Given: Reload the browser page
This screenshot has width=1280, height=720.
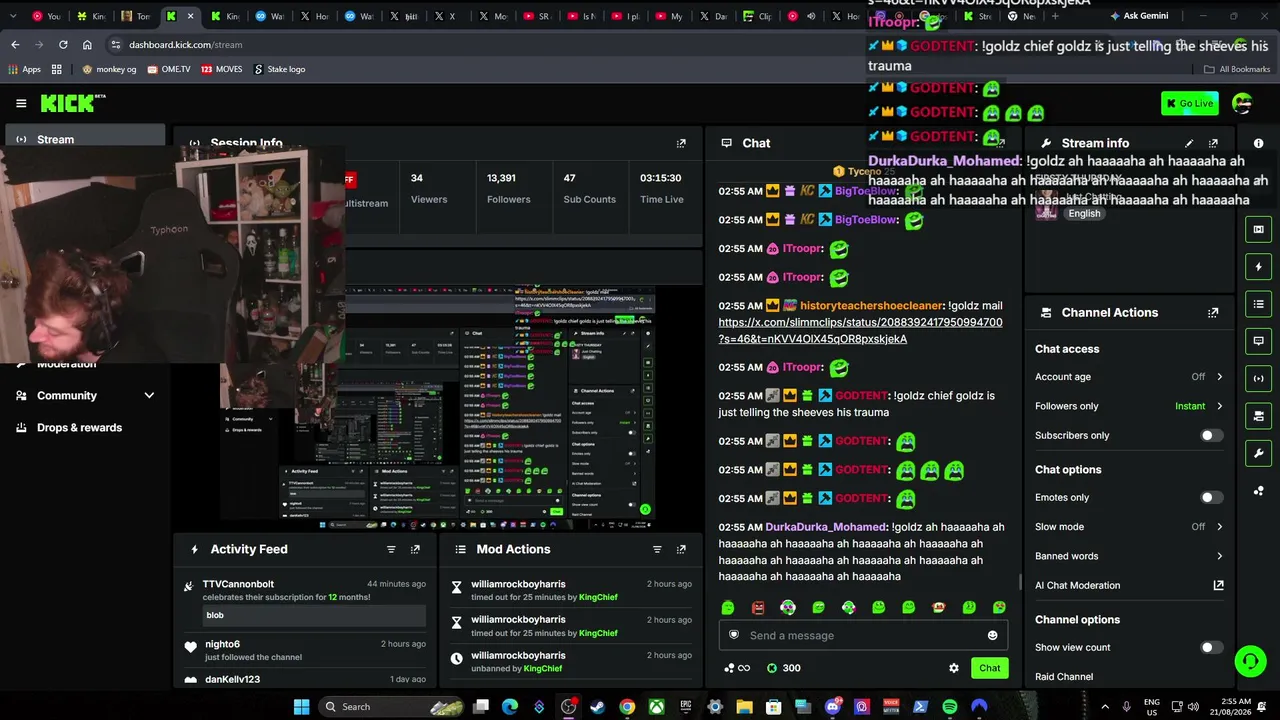Looking at the screenshot, I should [63, 44].
